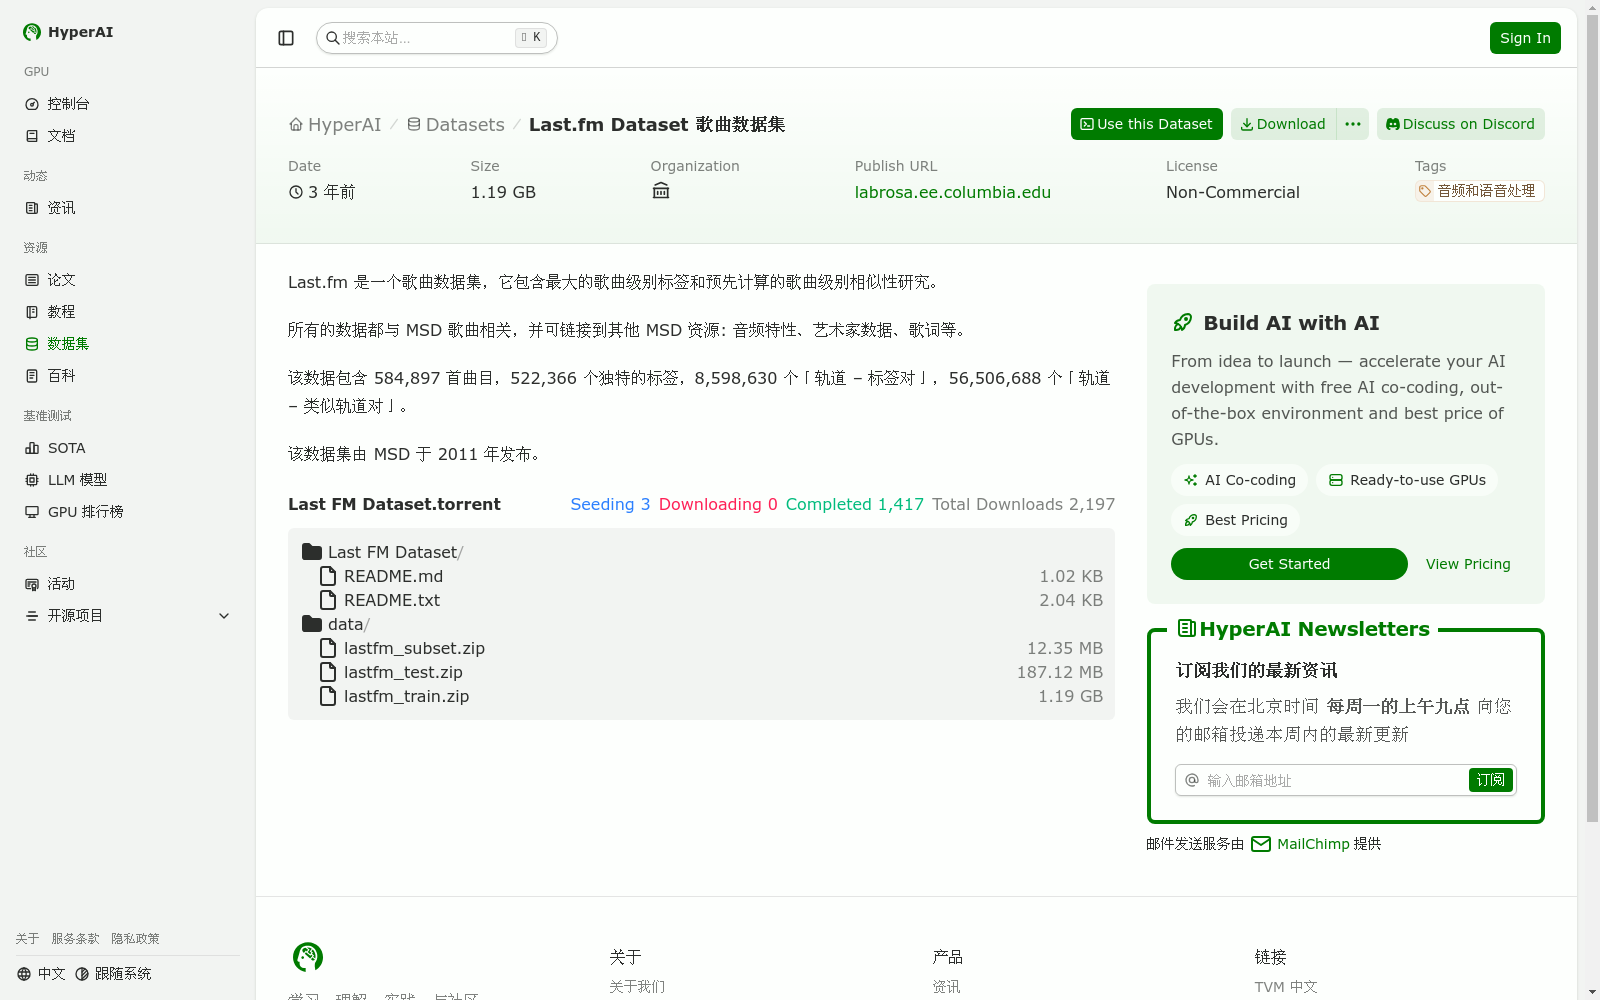This screenshot has width=1600, height=1000.
Task: Toggle the sidebar panel icon
Action: tap(286, 38)
